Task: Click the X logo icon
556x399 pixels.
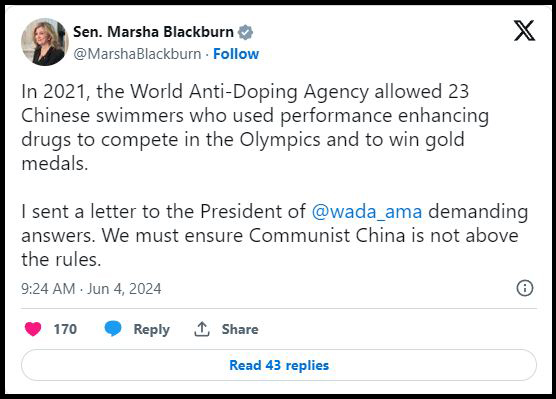Action: (x=524, y=31)
